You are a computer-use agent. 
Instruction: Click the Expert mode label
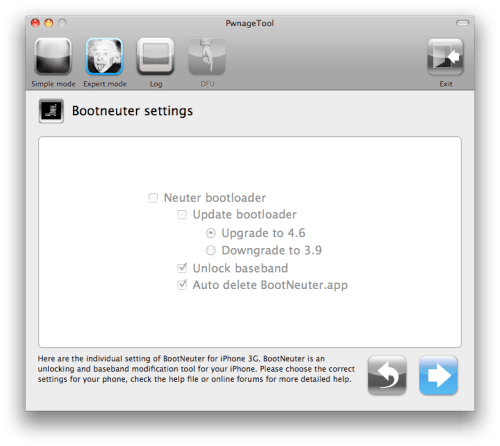pyautogui.click(x=105, y=84)
